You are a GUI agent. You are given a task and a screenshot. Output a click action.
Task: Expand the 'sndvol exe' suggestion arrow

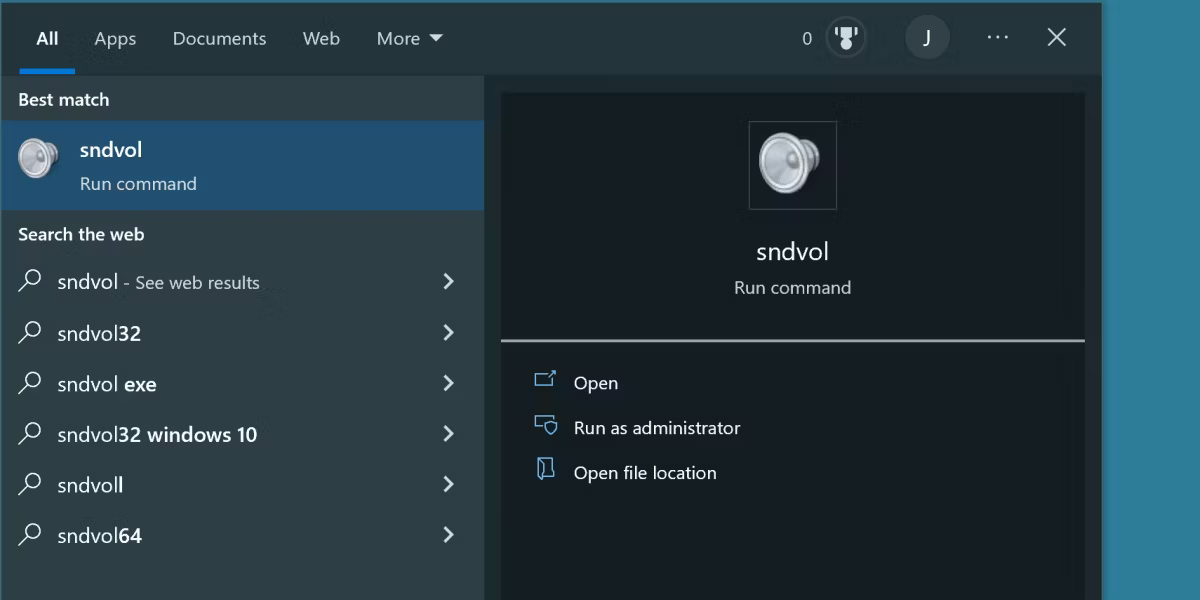(448, 384)
